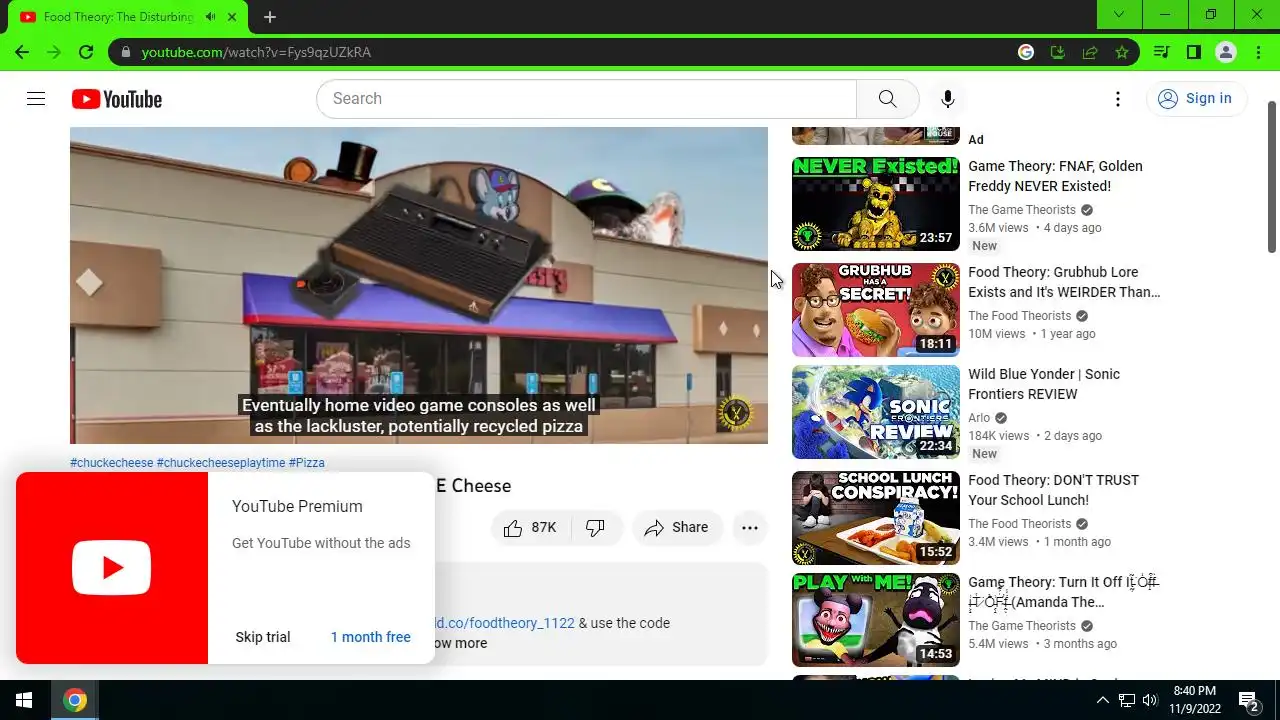Open YouTube settings three-dot menu
Screen dimensions: 1280x720
1118,98
